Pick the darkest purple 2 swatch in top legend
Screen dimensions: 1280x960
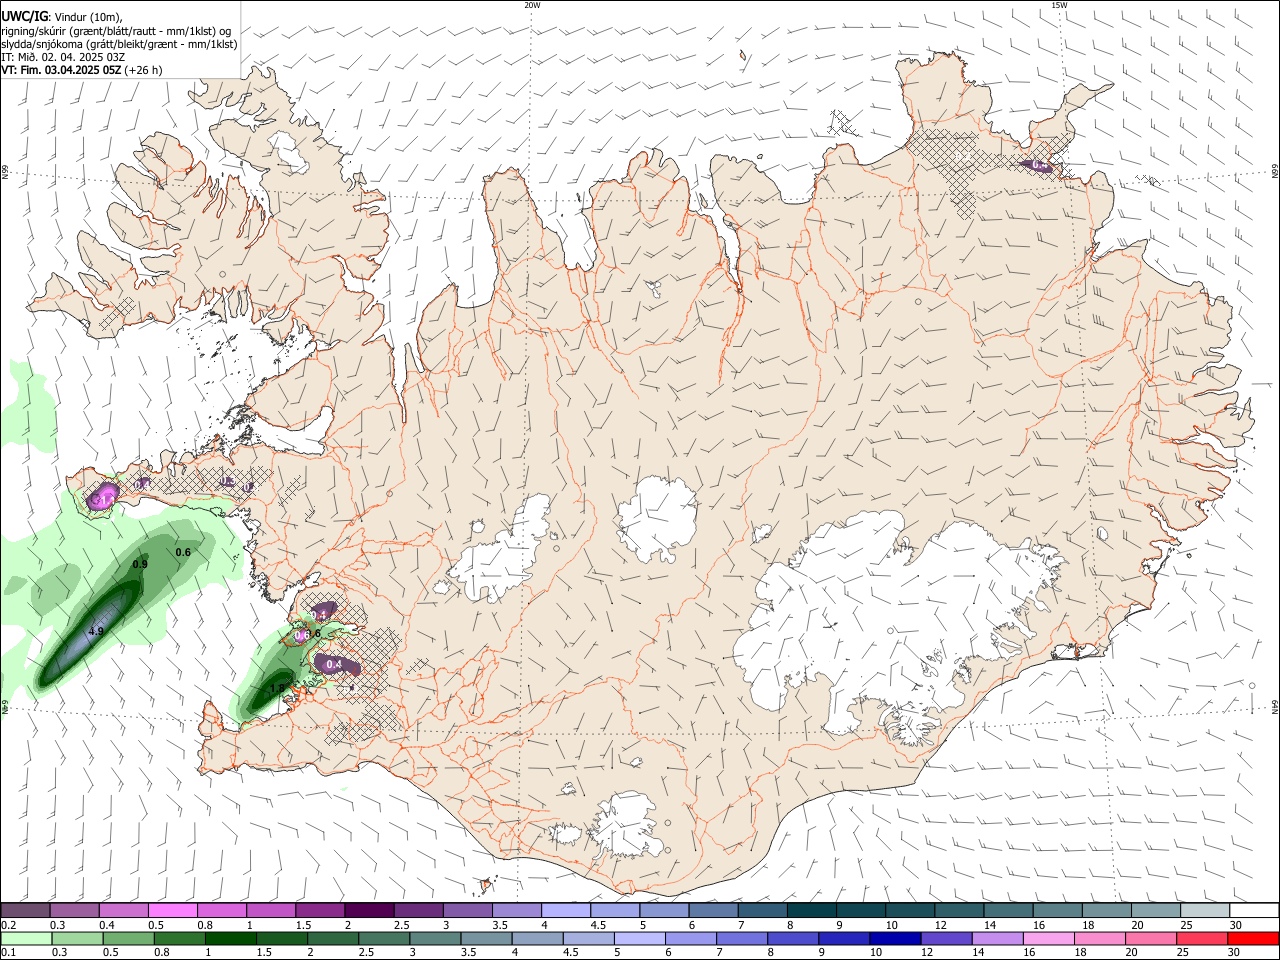tap(369, 911)
